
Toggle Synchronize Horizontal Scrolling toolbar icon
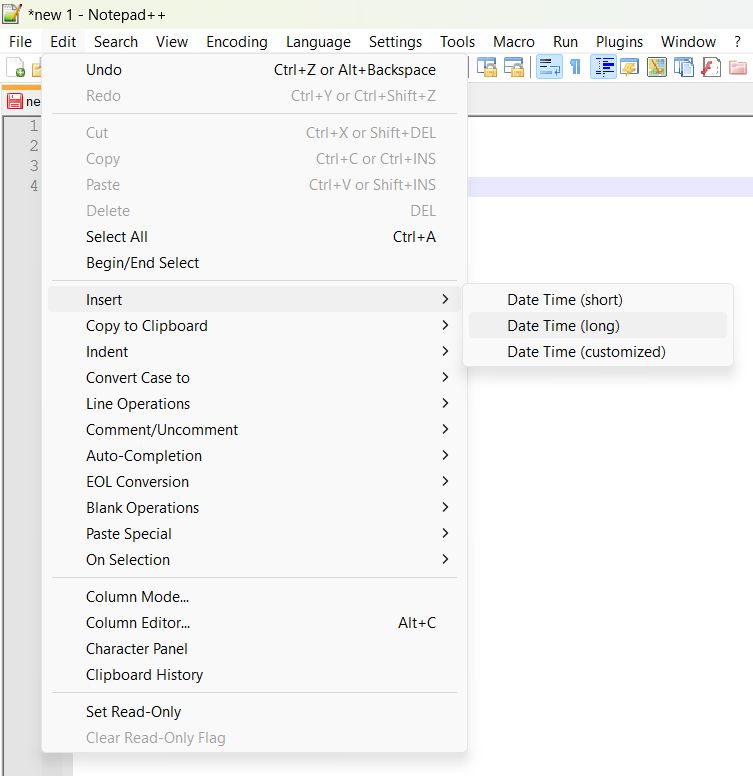point(514,67)
